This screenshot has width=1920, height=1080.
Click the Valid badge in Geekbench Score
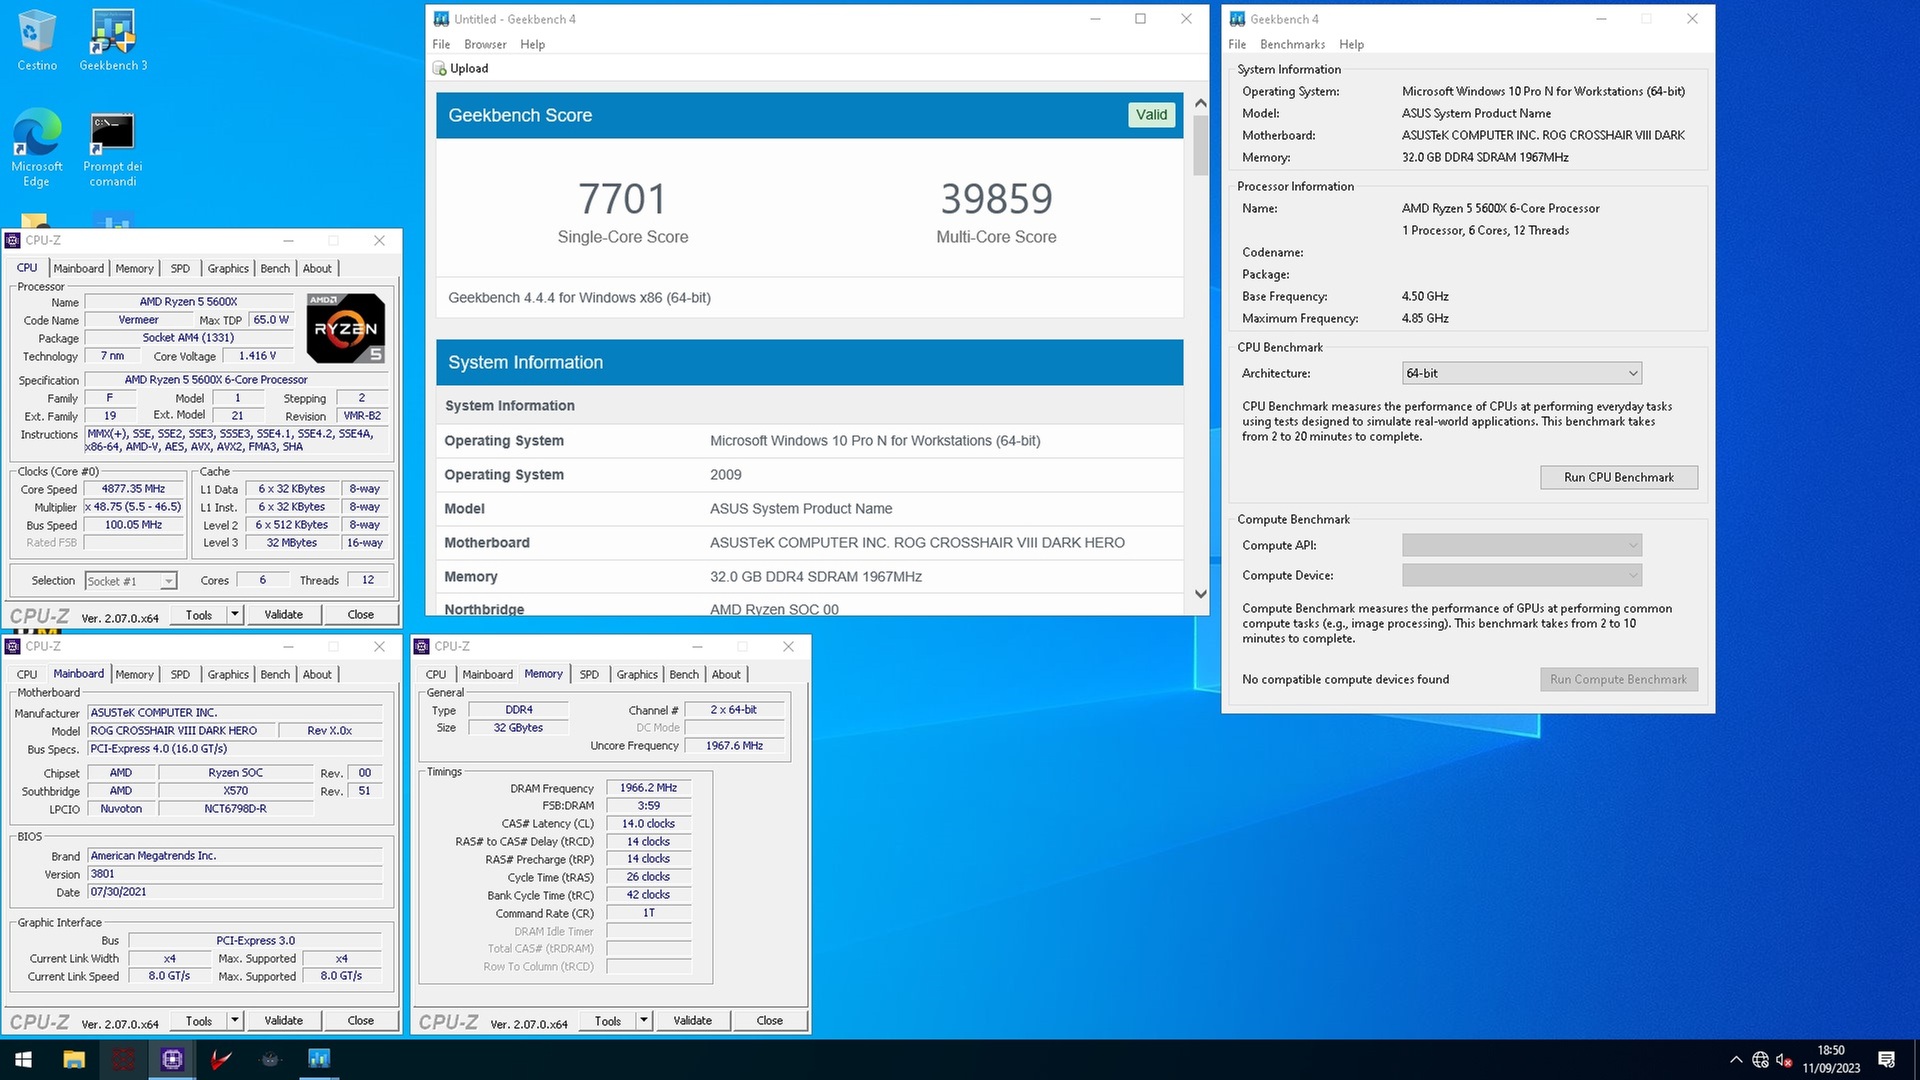click(1151, 115)
